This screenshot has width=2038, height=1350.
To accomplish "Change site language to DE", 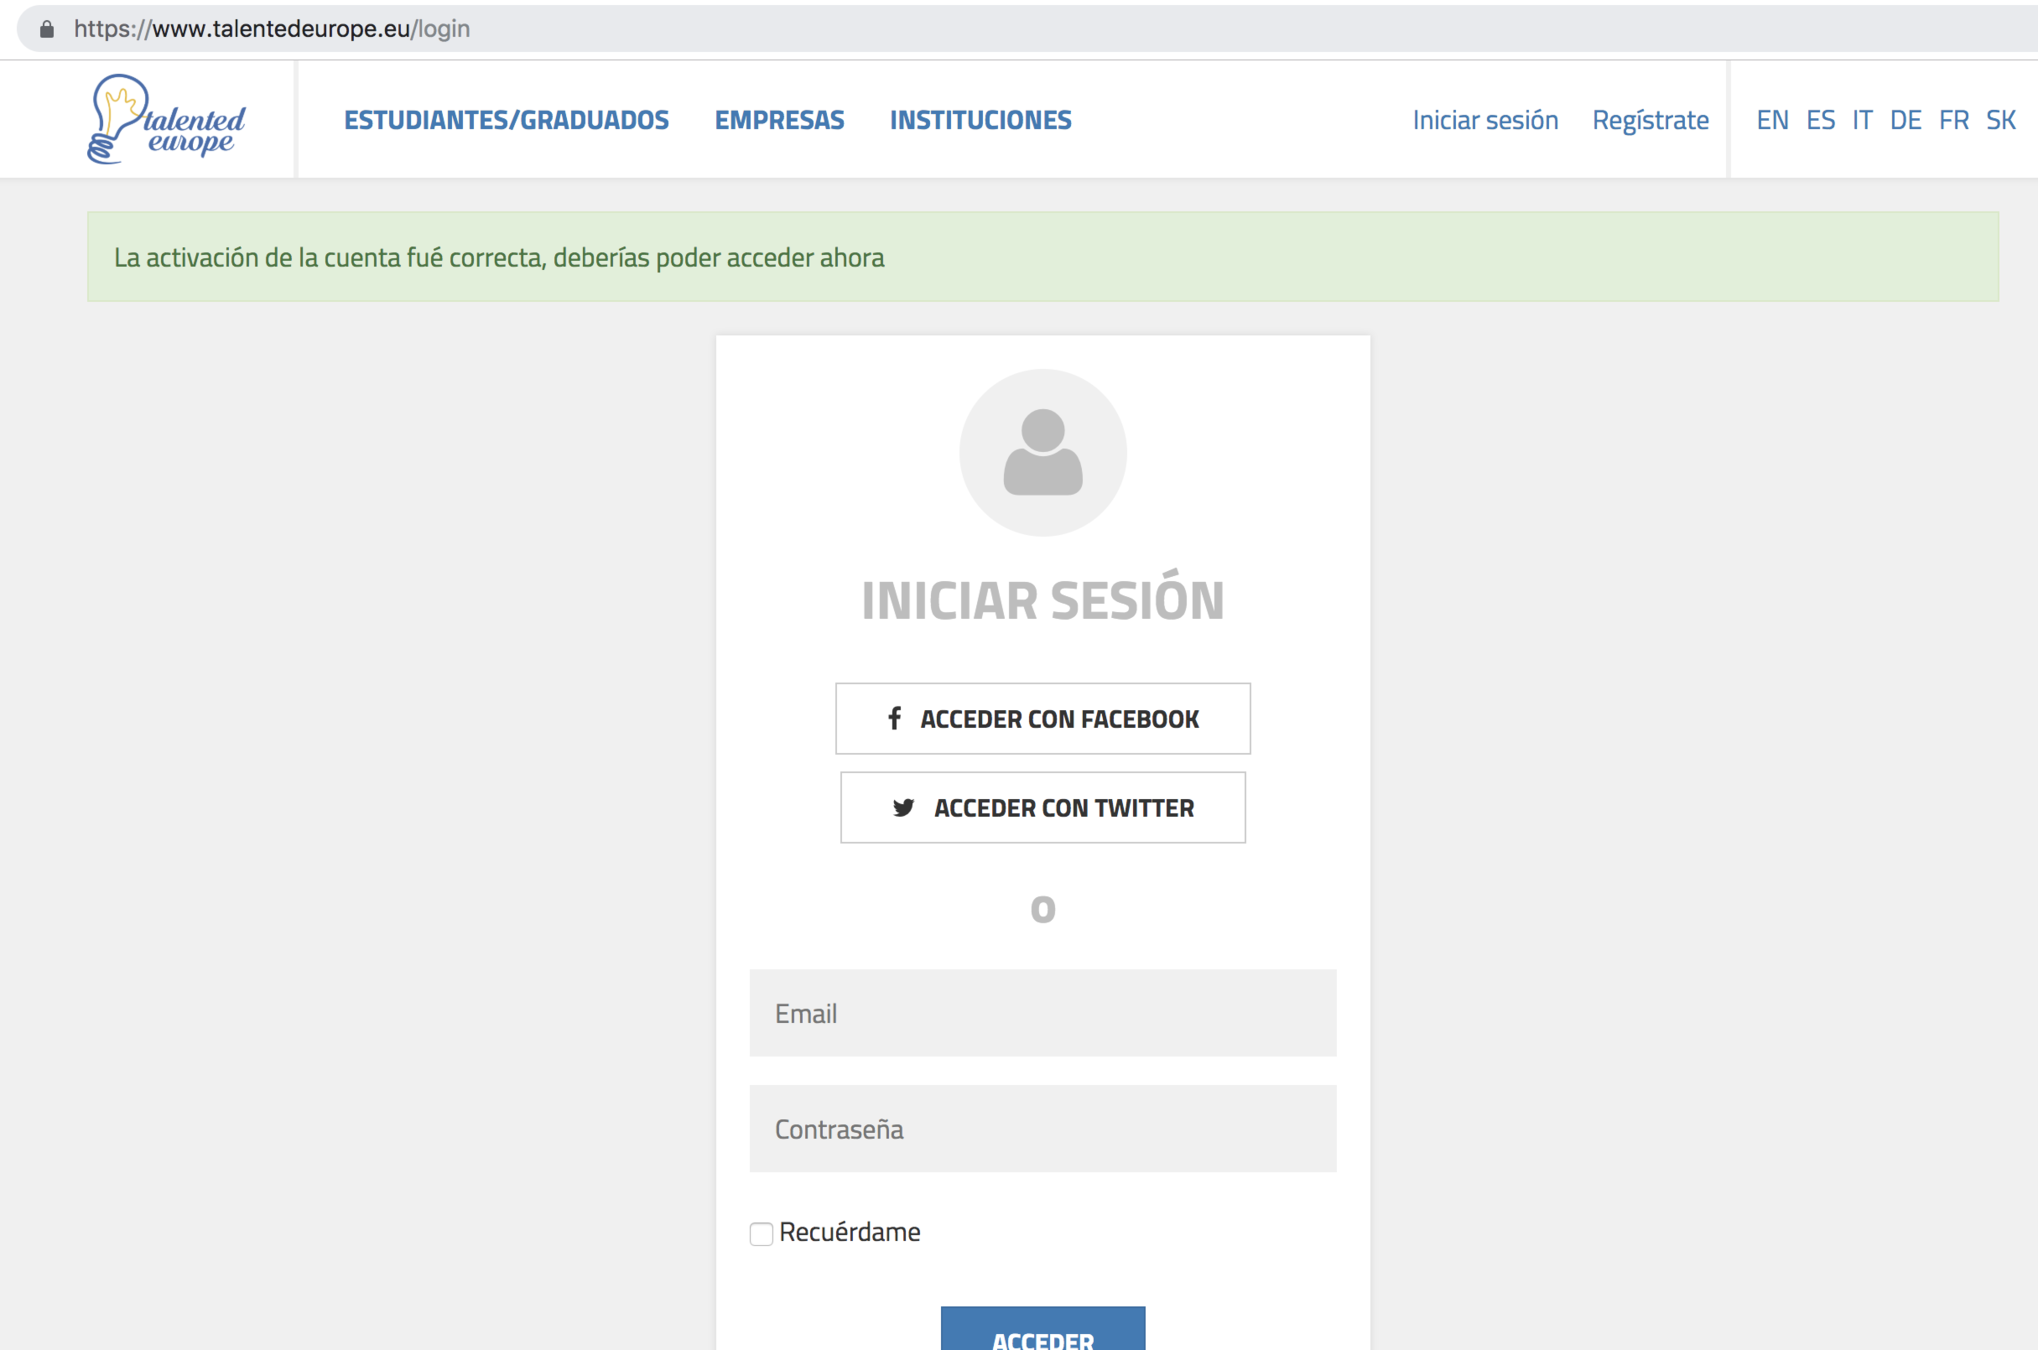I will (1905, 120).
